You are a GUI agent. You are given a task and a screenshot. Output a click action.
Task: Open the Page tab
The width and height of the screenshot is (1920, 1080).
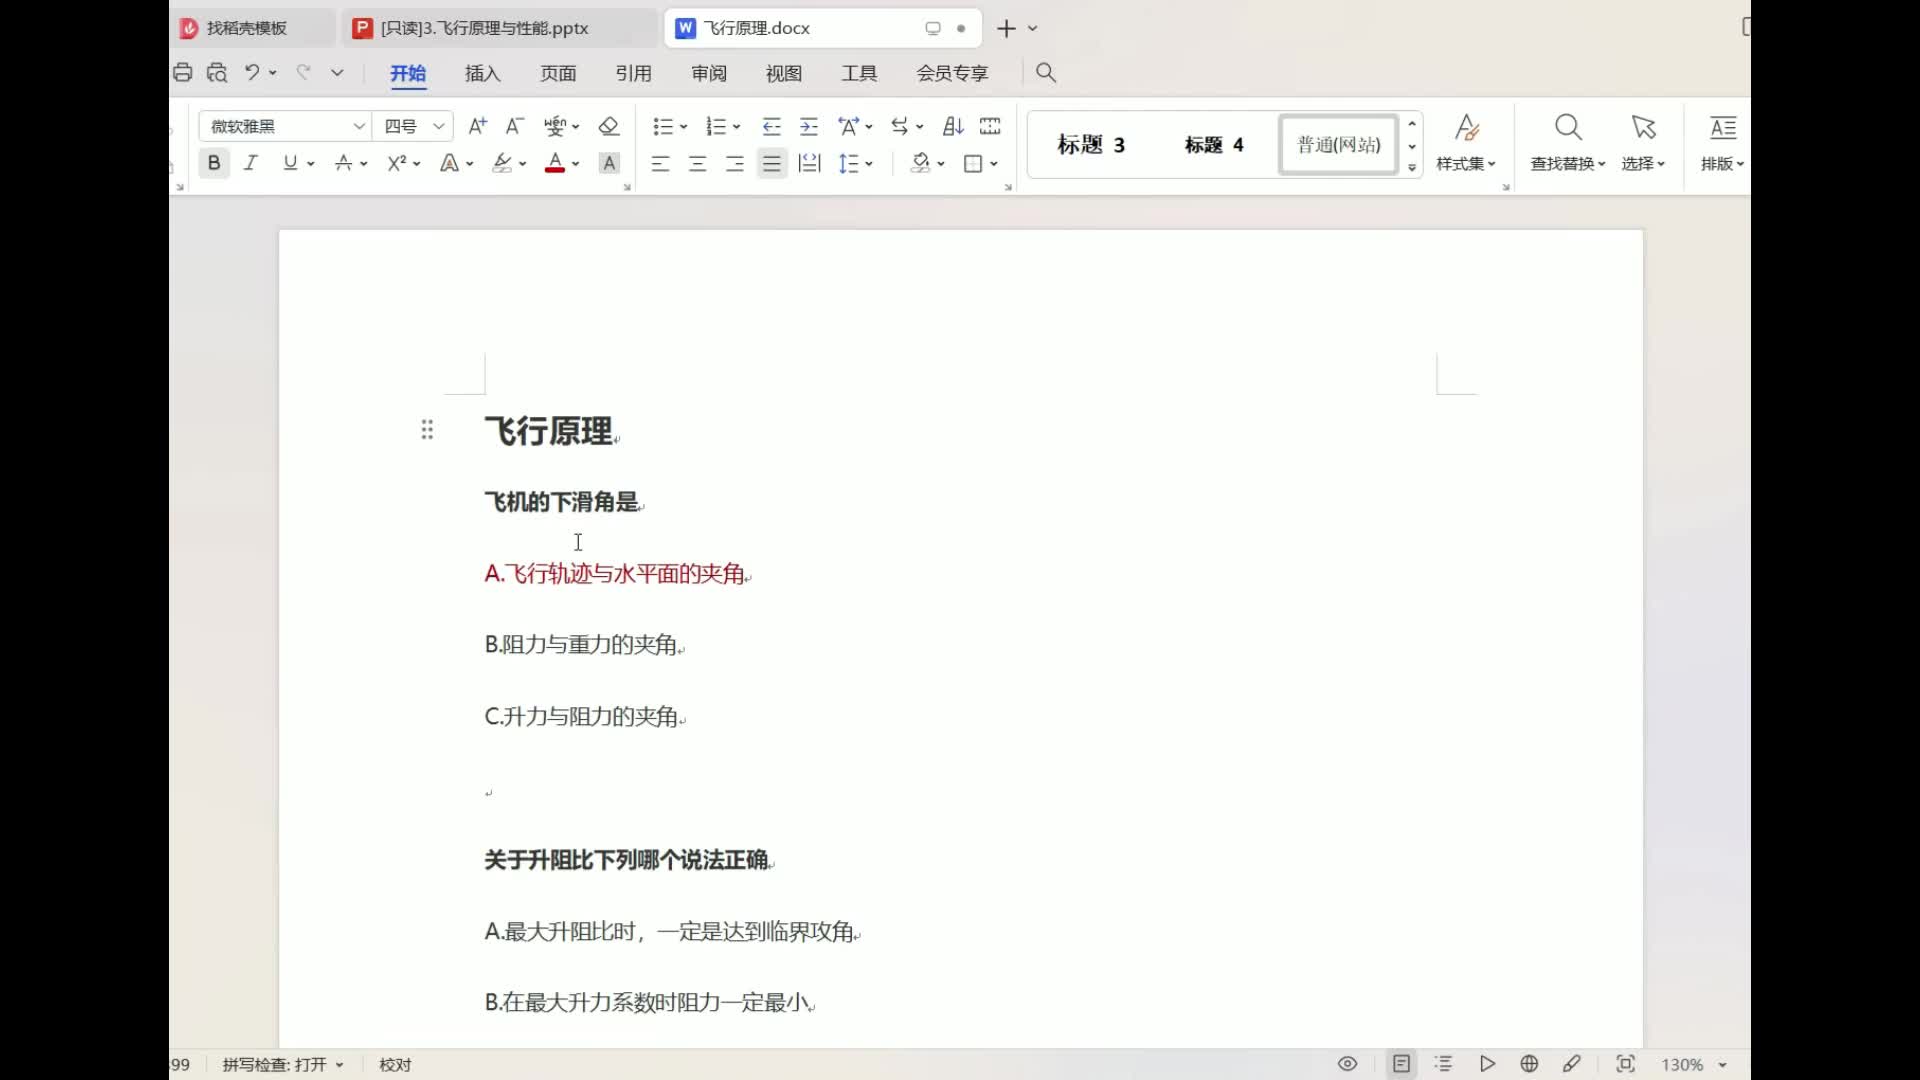(558, 73)
